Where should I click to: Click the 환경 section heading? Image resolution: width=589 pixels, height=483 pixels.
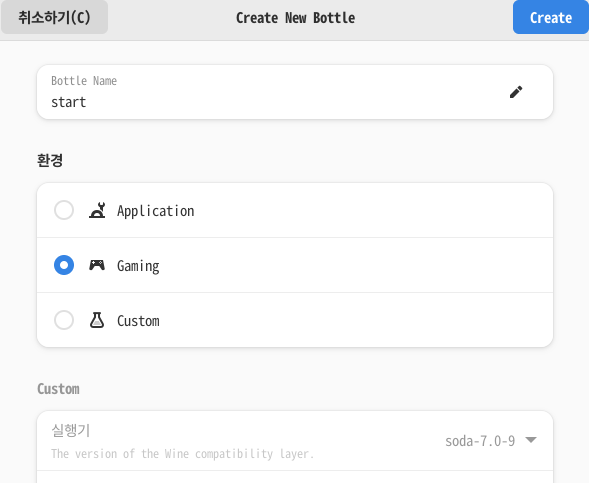[50, 160]
